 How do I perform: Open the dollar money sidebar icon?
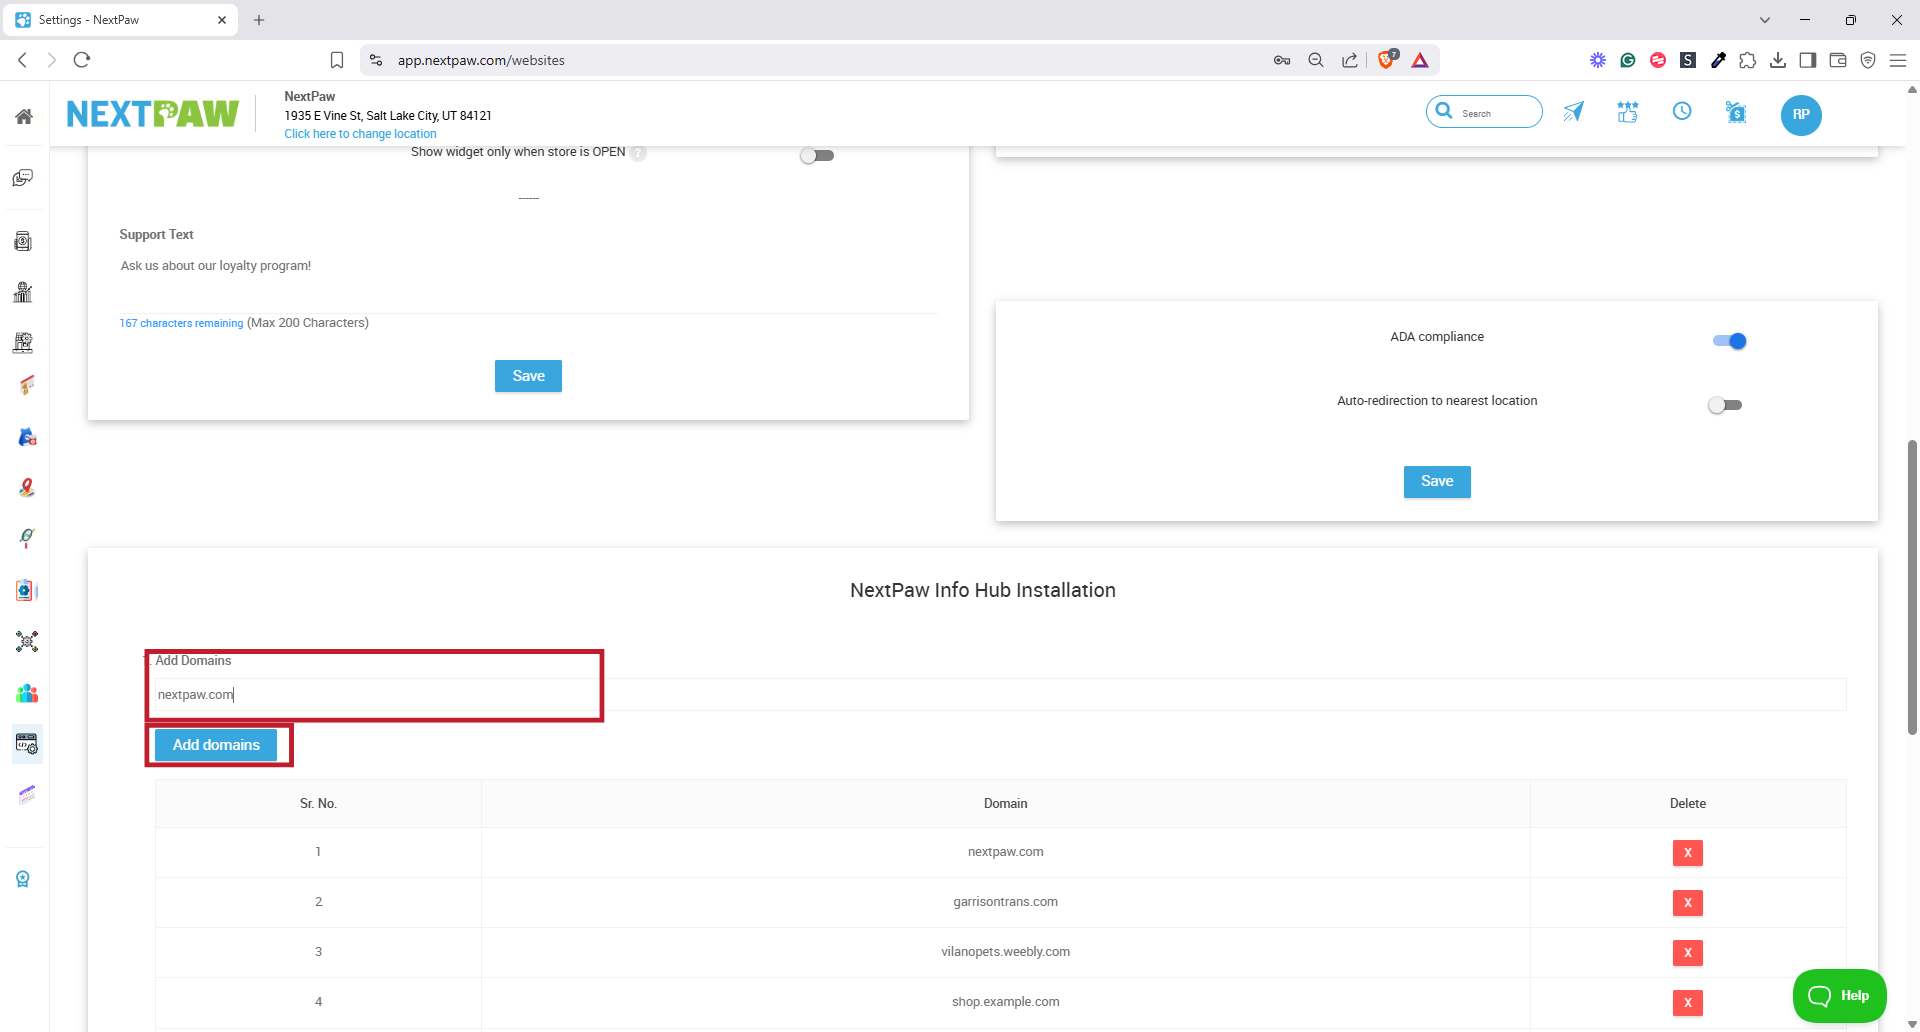tap(23, 241)
